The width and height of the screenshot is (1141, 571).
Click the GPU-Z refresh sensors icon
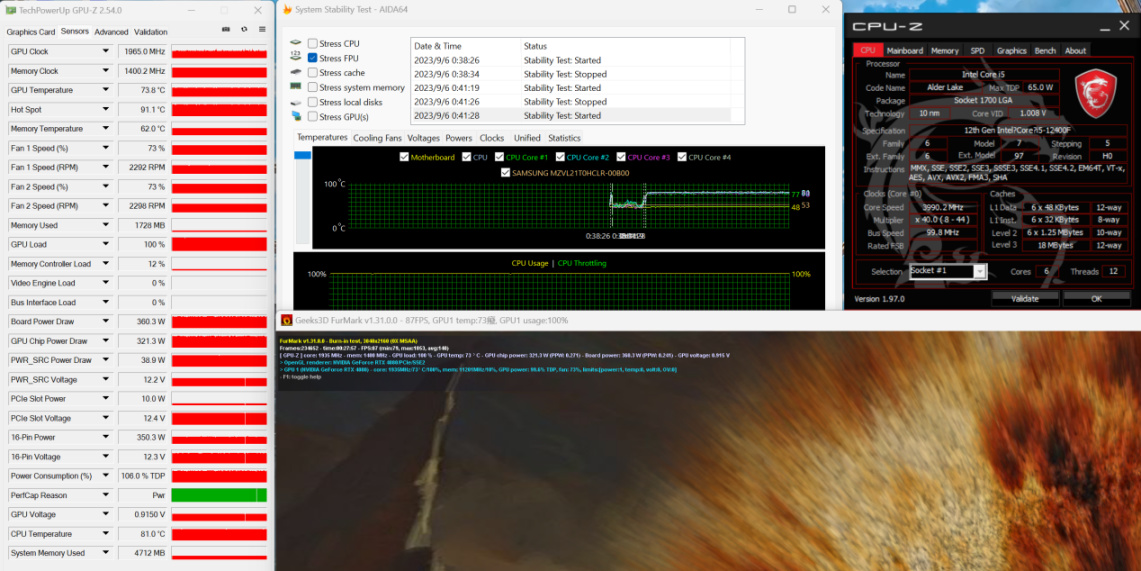point(244,30)
